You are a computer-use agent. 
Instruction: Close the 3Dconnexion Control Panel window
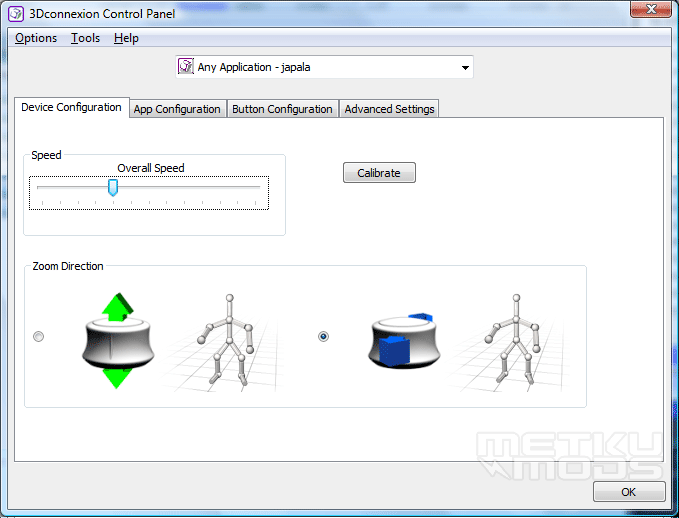coord(651,9)
